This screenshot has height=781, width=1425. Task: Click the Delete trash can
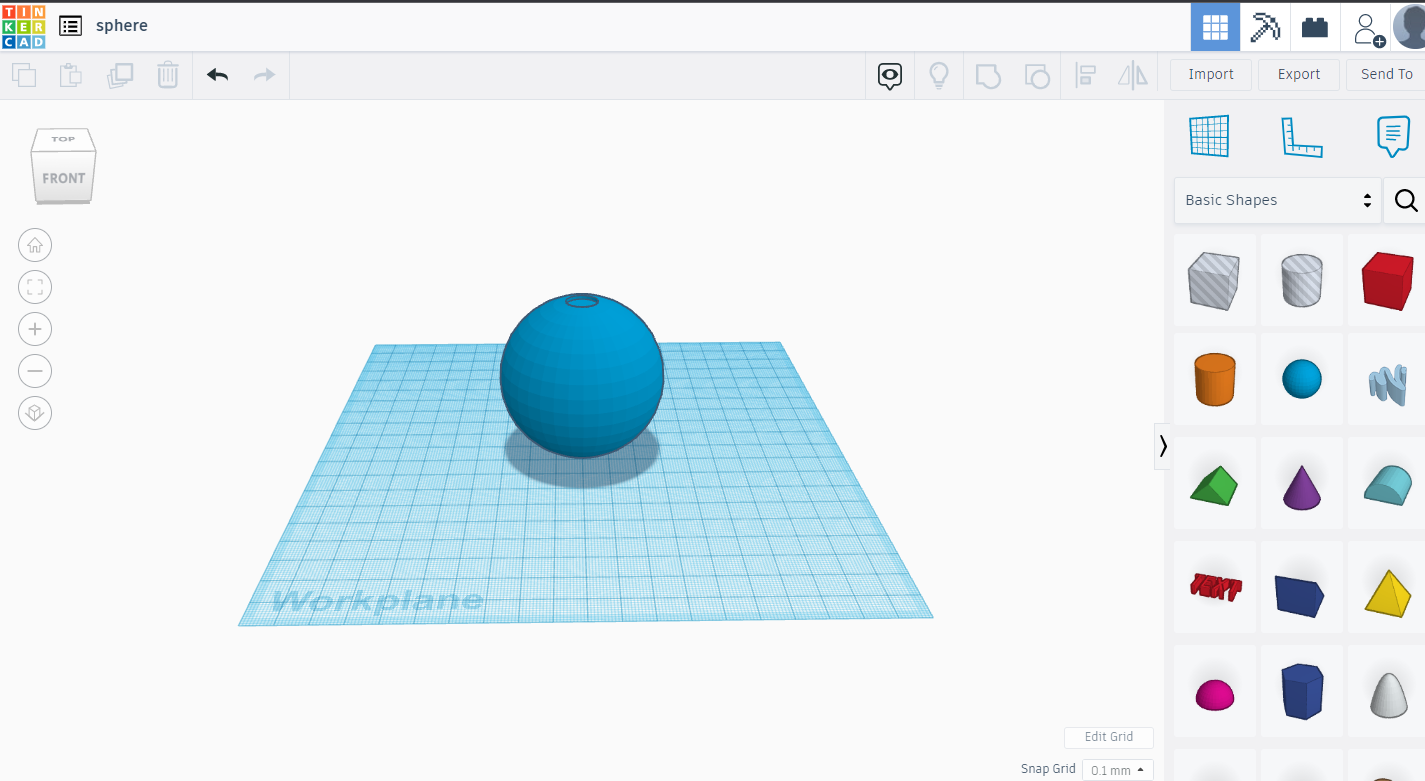click(168, 75)
